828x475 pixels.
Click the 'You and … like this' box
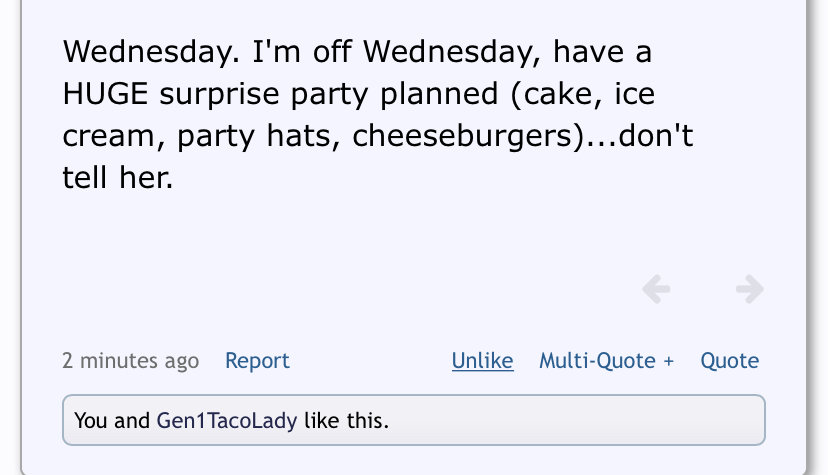coord(413,420)
